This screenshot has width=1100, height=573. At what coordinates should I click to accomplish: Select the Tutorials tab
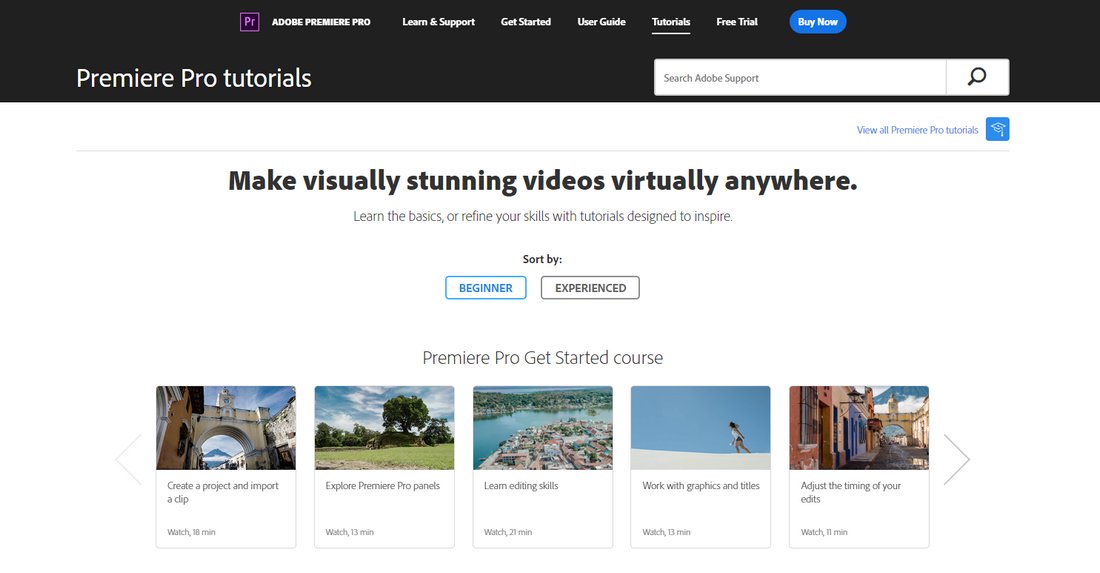tap(671, 22)
